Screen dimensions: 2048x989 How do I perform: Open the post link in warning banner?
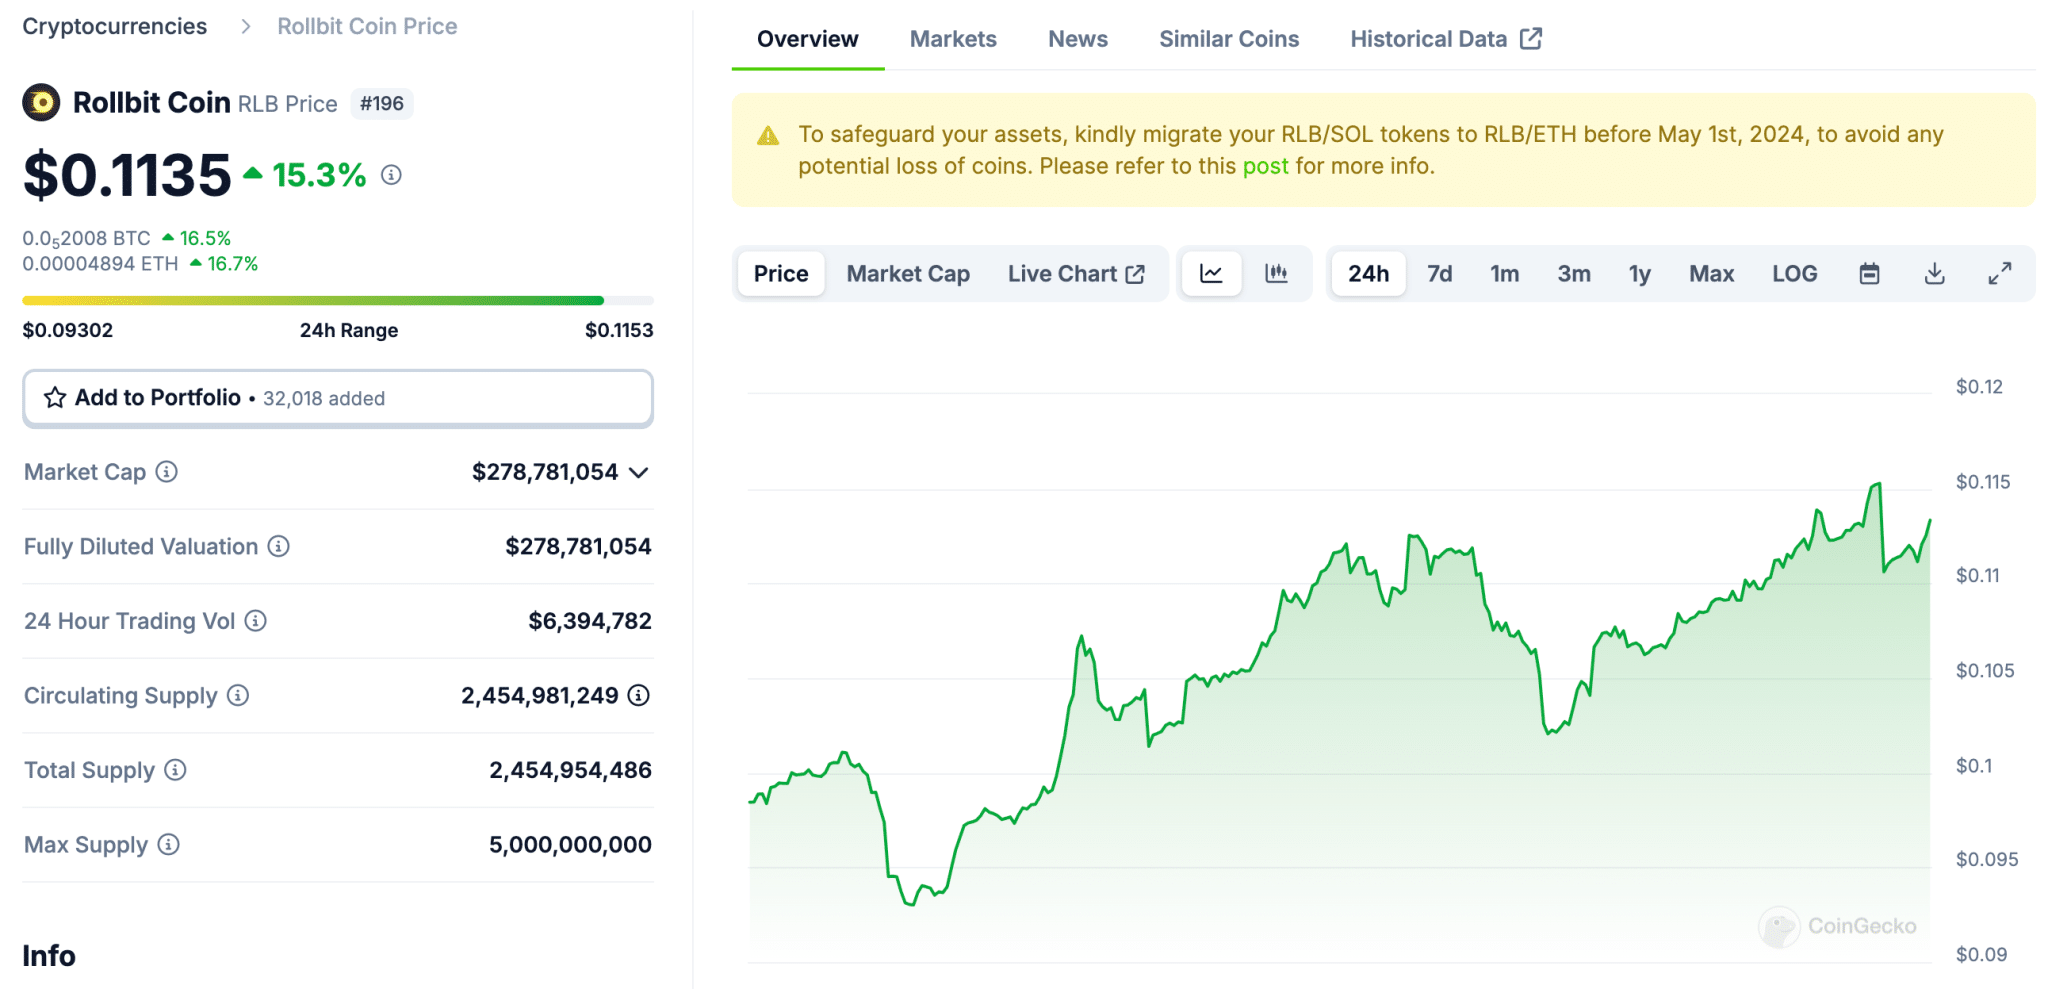click(1265, 166)
